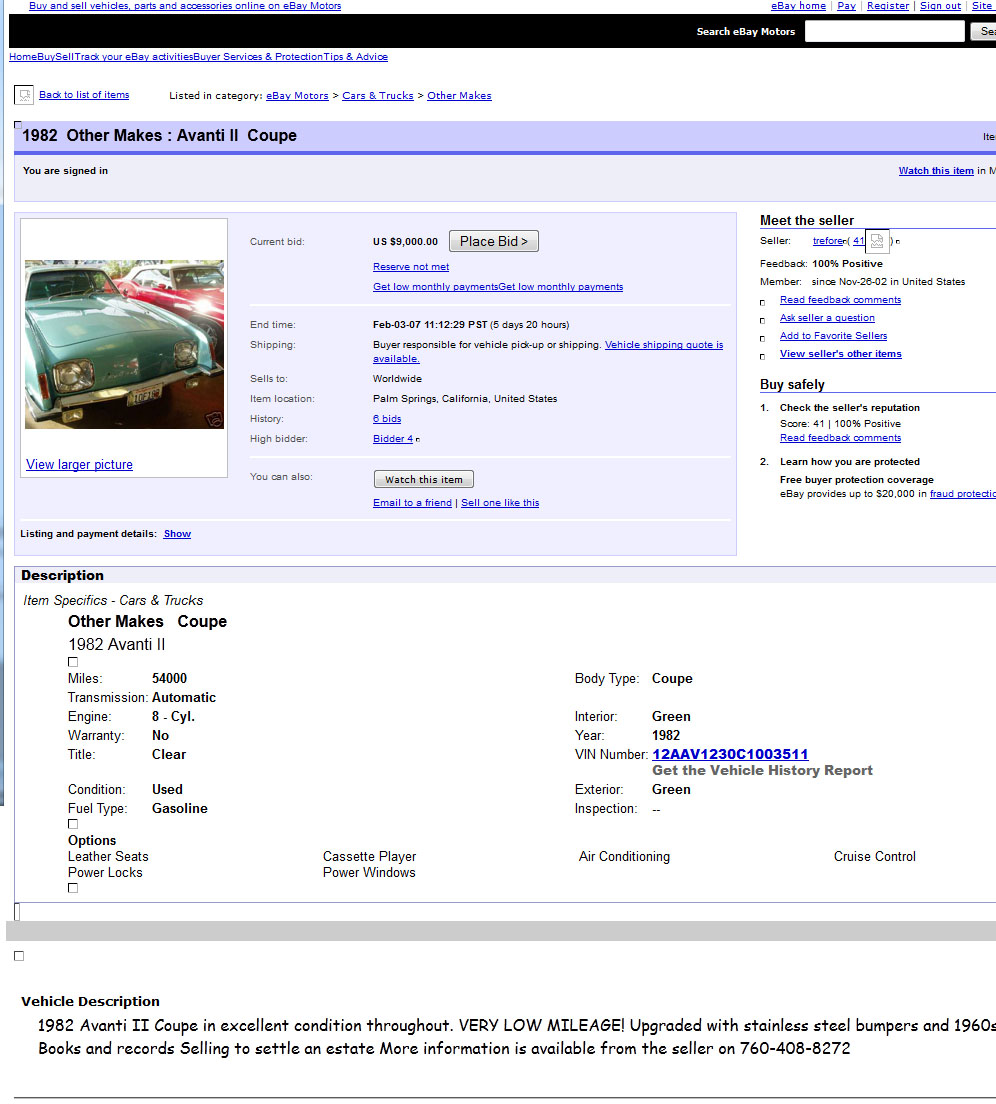Click Sign out in the top bar
The width and height of the screenshot is (996, 1104).
coord(940,6)
